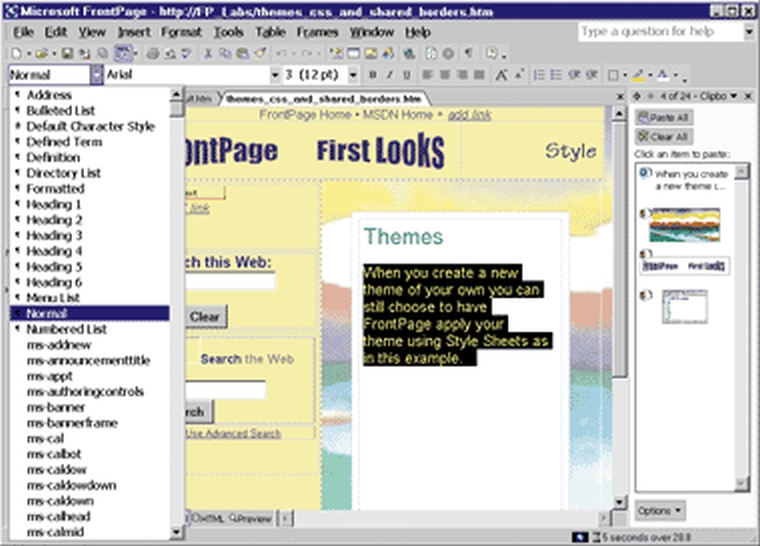Click the Format Painter brush icon

260,53
